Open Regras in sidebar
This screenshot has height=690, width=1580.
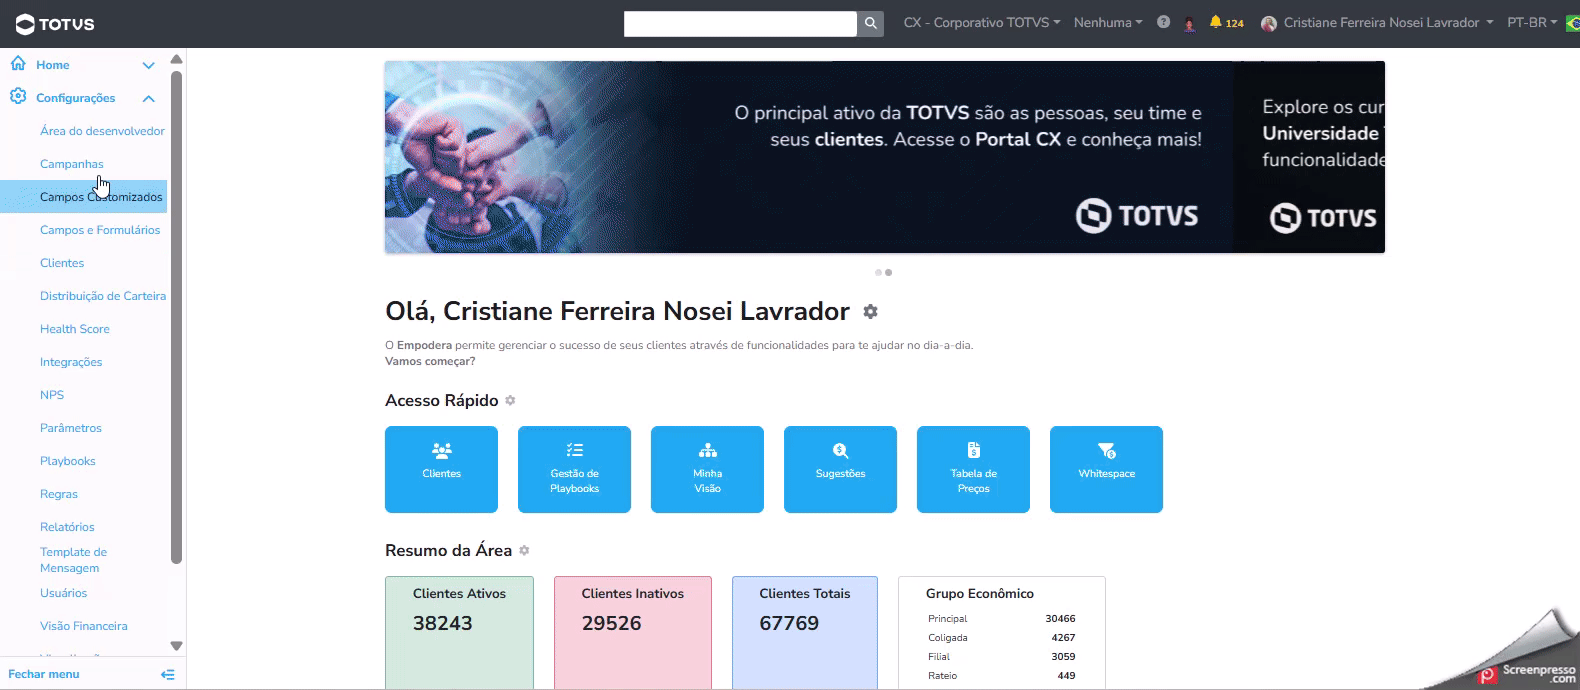pyautogui.click(x=58, y=494)
